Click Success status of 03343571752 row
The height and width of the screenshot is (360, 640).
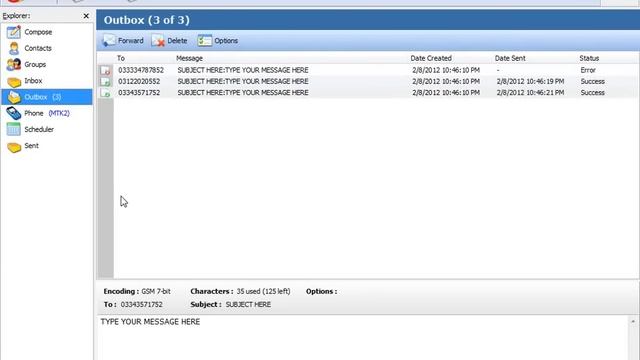(x=593, y=93)
